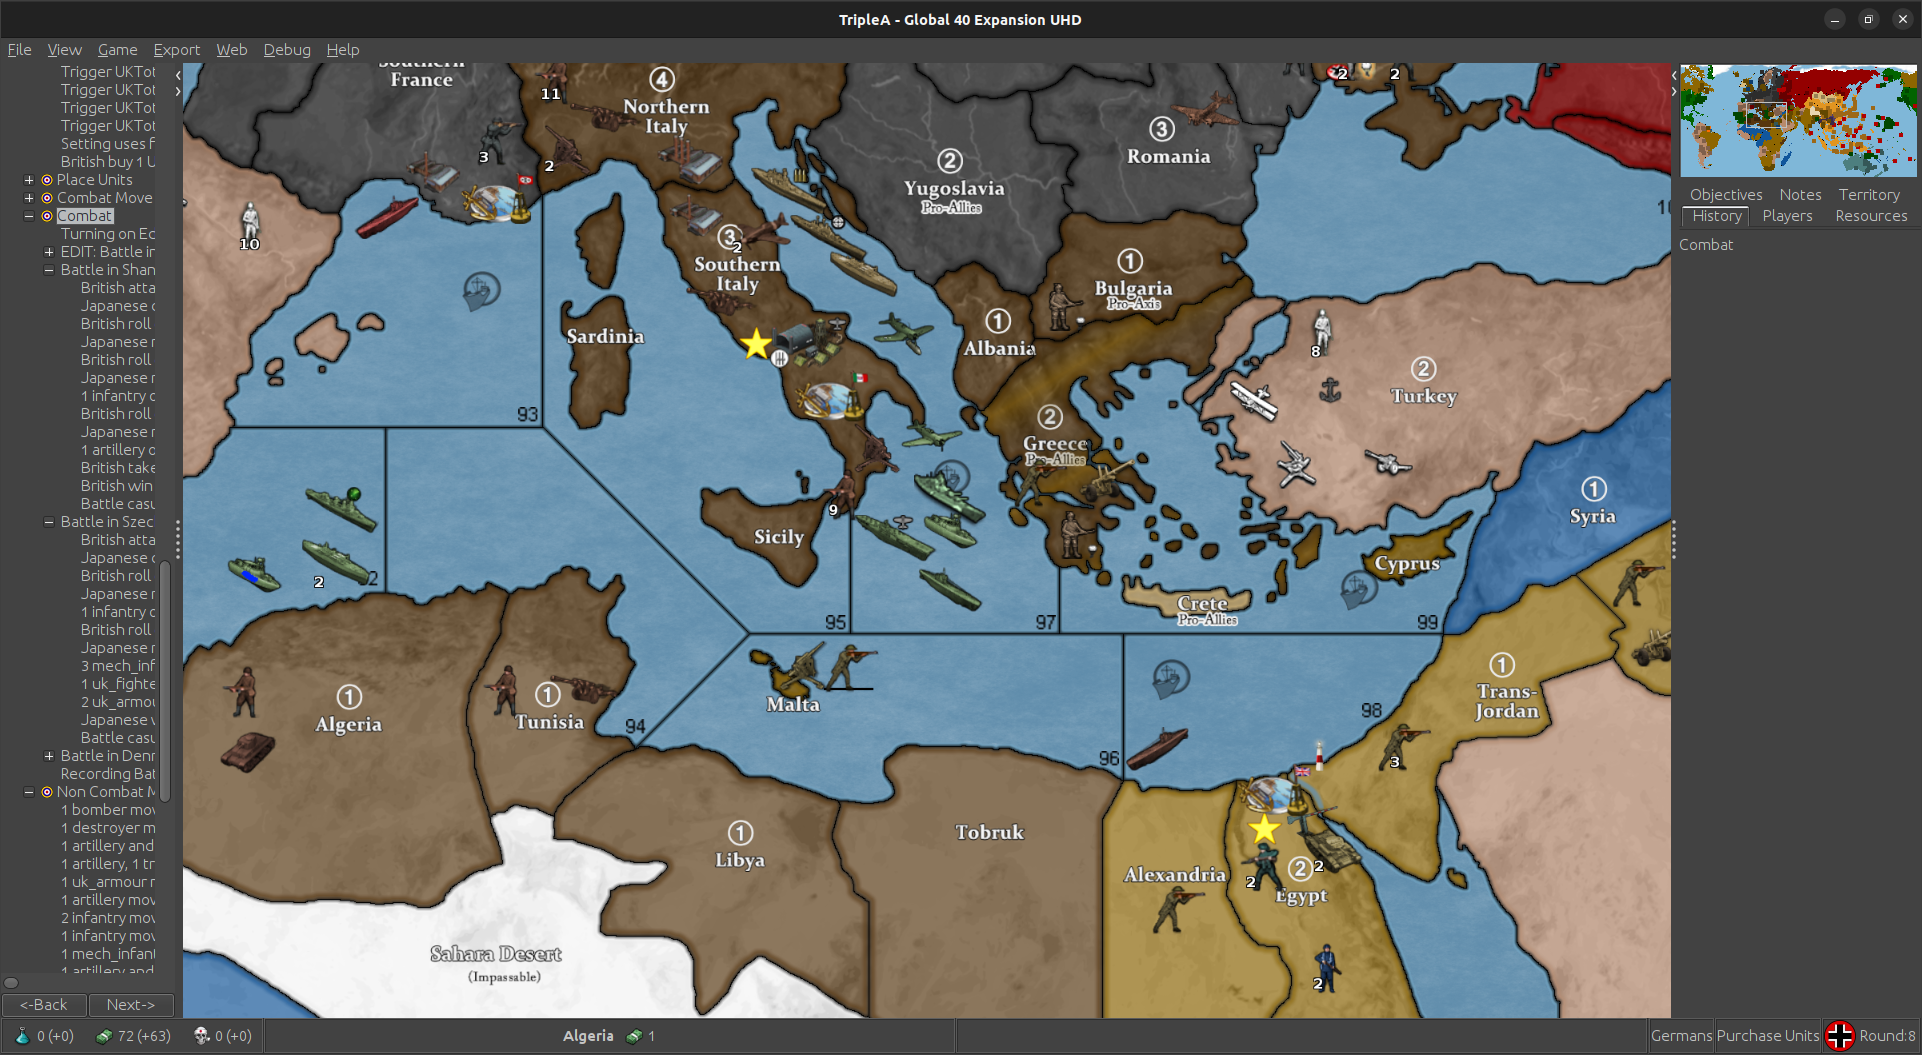Click the history panel horizontal scrollbar
The height and width of the screenshot is (1055, 1922).
click(x=11, y=982)
